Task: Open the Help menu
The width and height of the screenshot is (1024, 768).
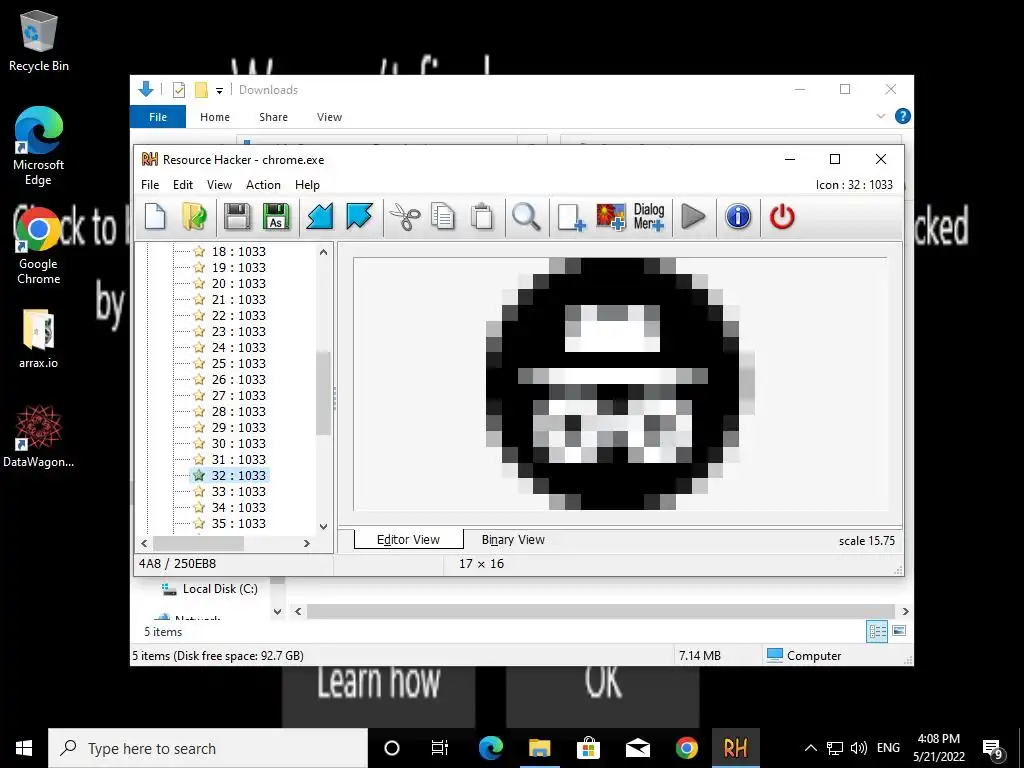Action: 308,185
